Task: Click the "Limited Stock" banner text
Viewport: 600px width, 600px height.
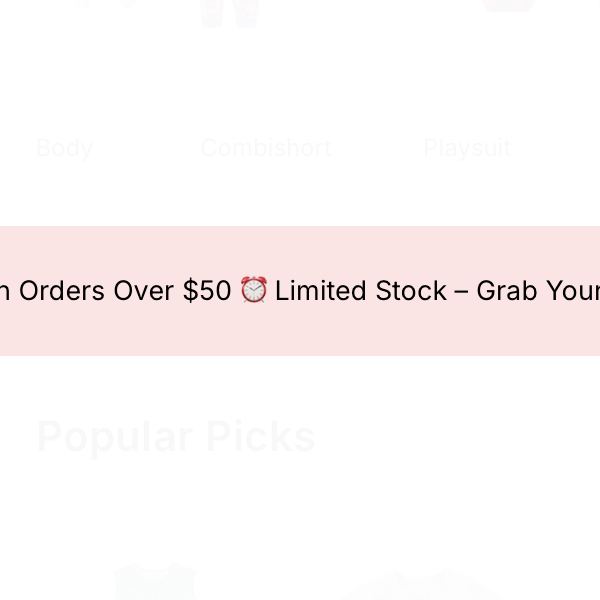Action: coord(361,291)
